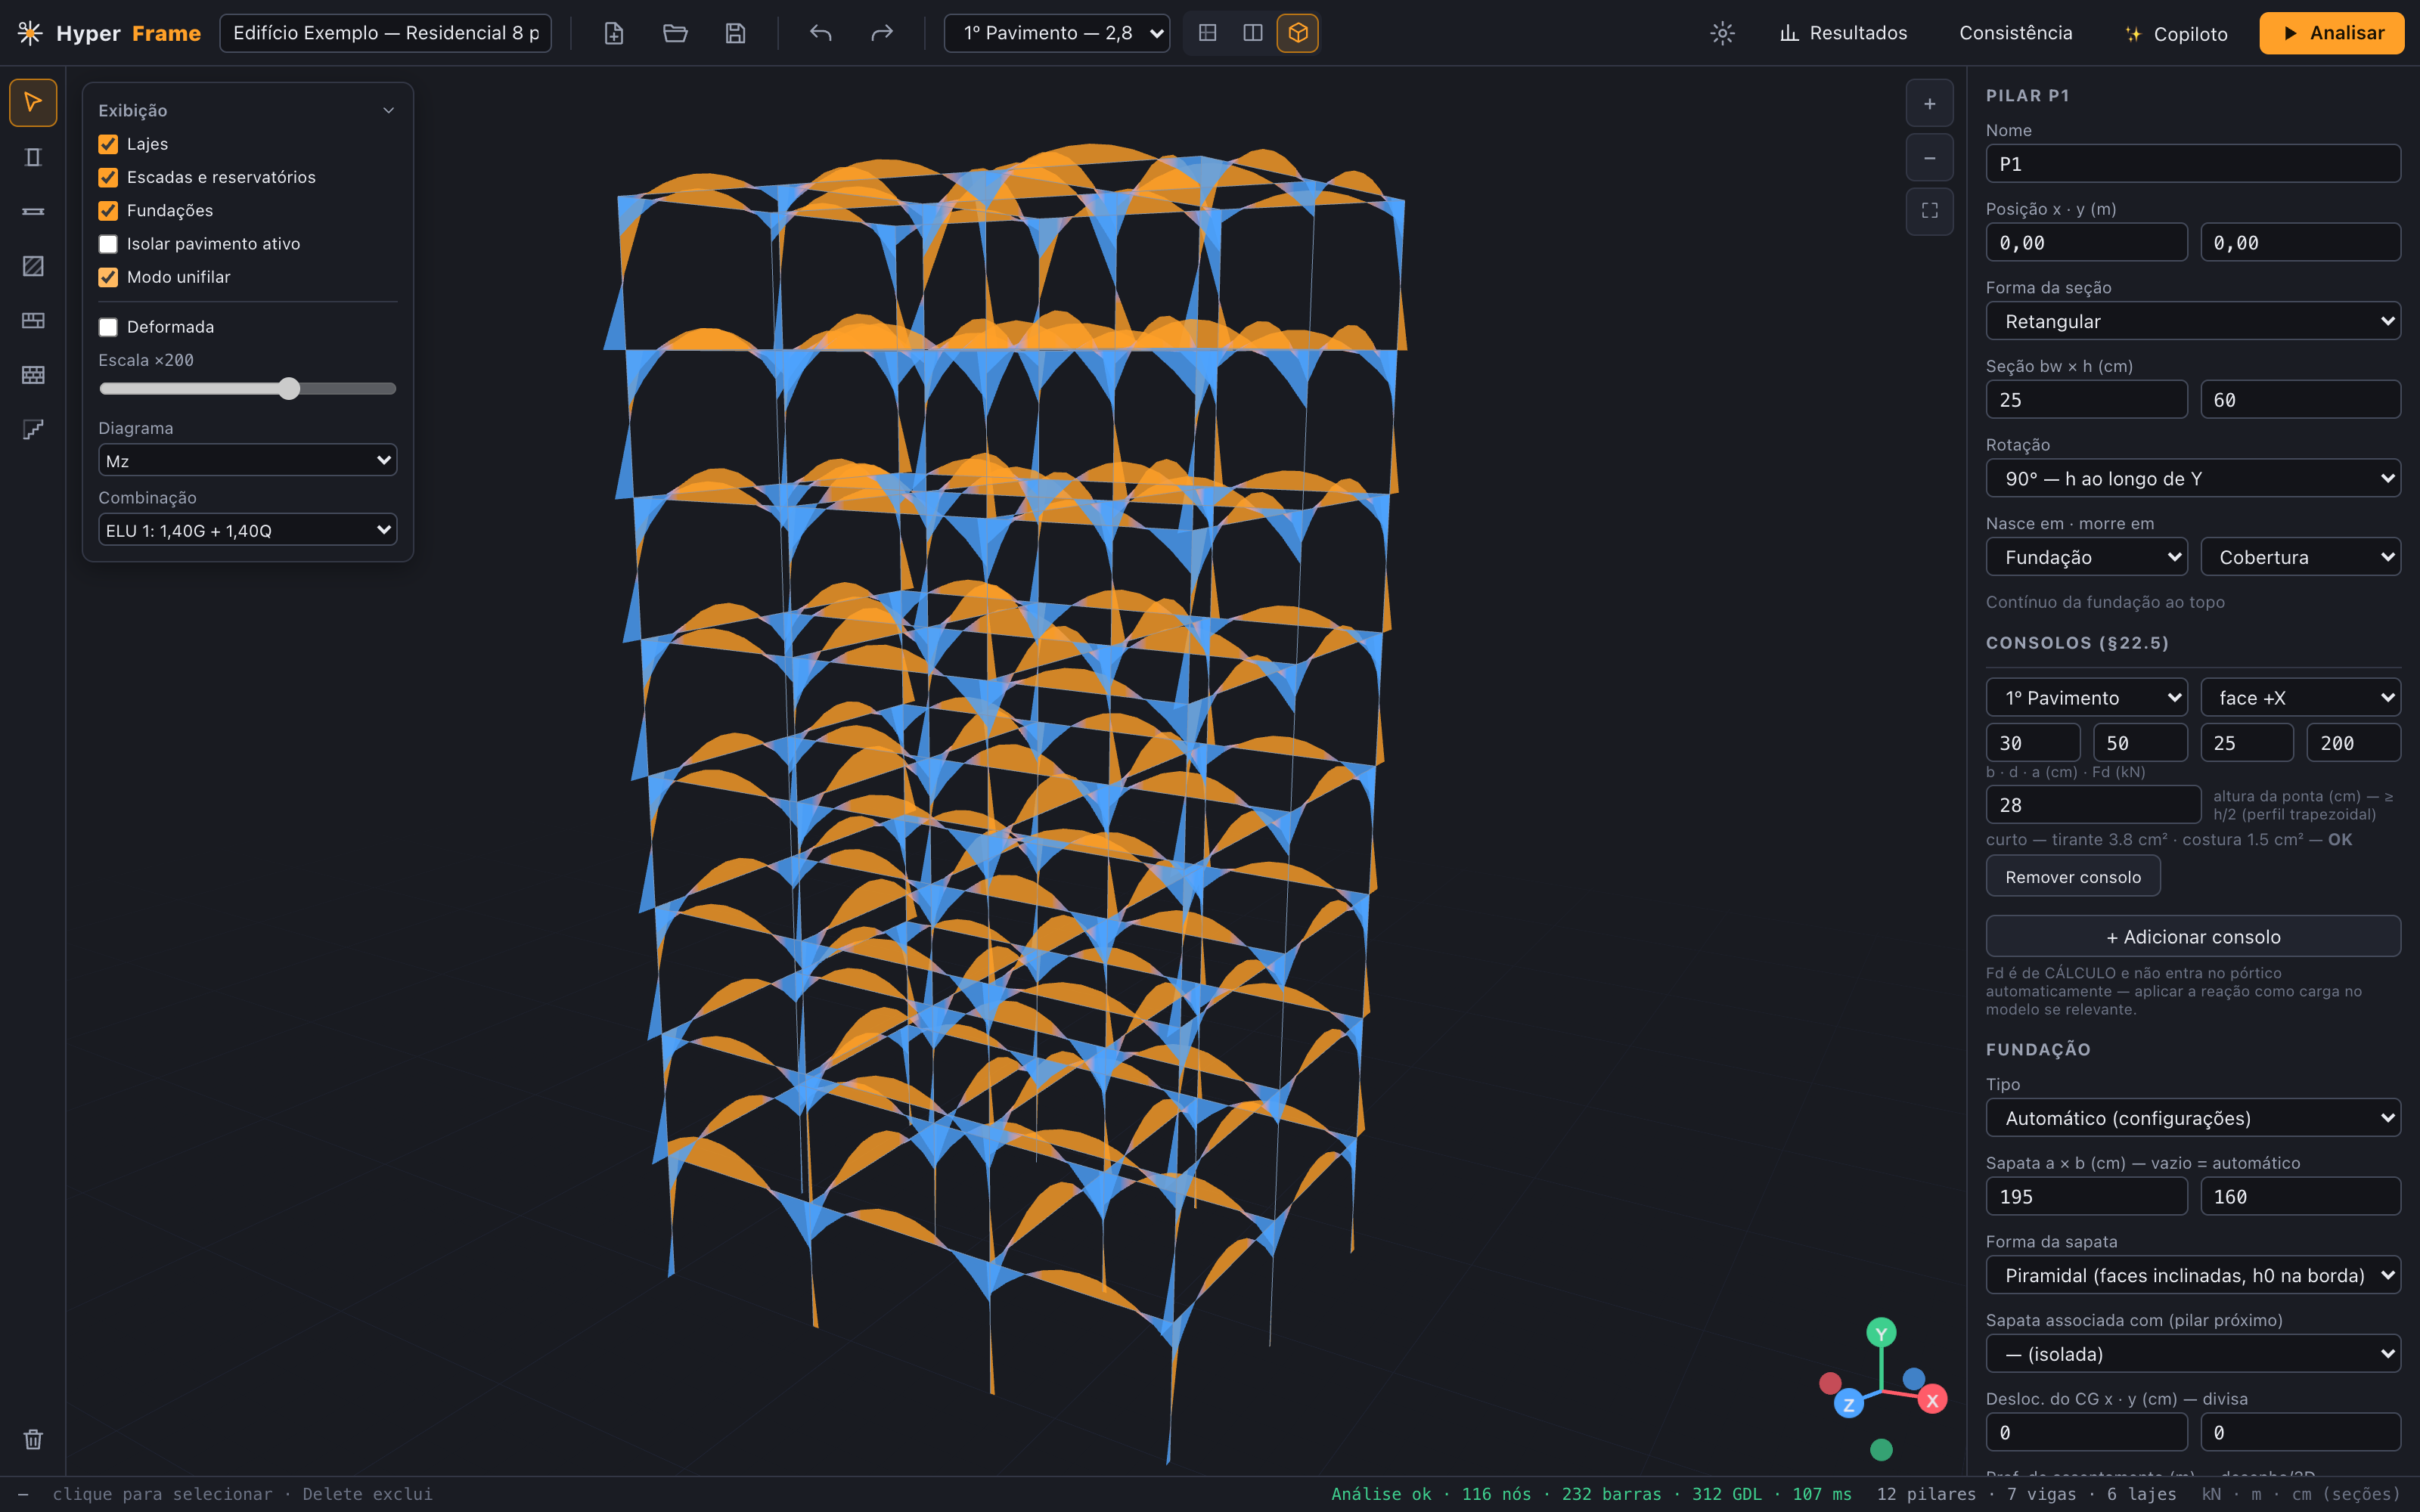This screenshot has width=2420, height=1512.
Task: Open the Copiloto assistant
Action: pos(2176,33)
